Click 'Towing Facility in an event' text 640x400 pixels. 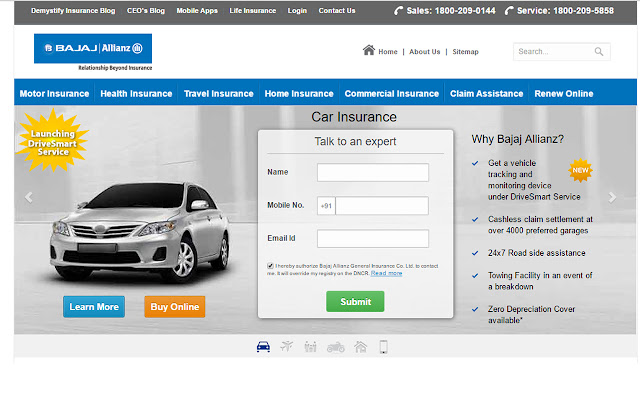pos(540,281)
